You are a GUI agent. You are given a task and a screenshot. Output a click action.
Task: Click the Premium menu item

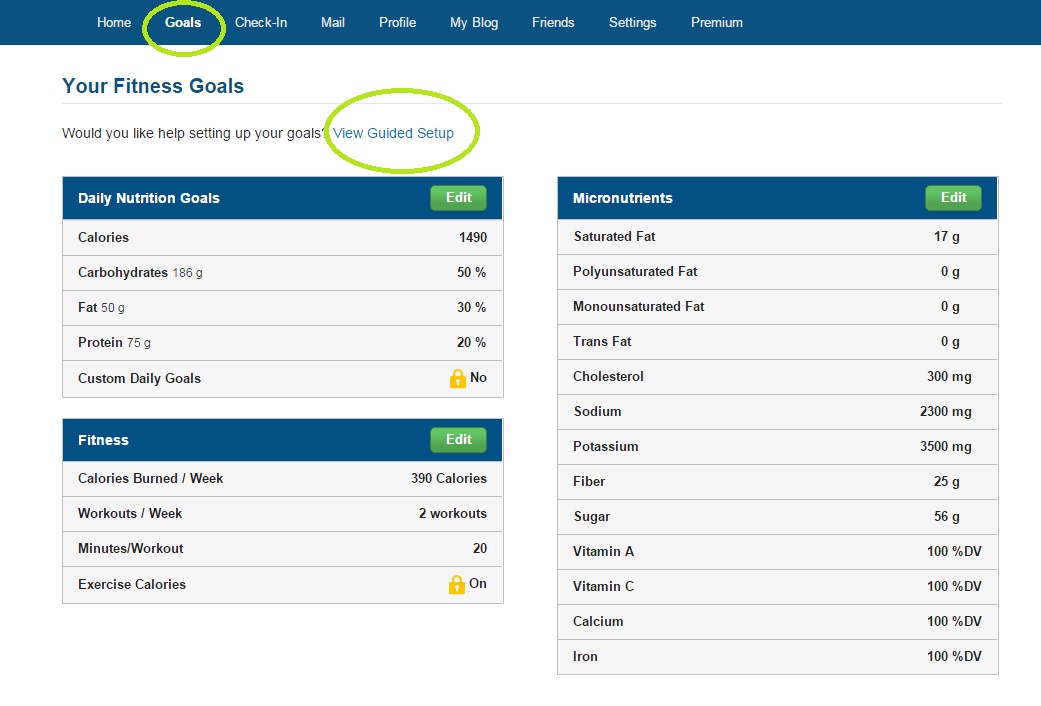coord(717,22)
